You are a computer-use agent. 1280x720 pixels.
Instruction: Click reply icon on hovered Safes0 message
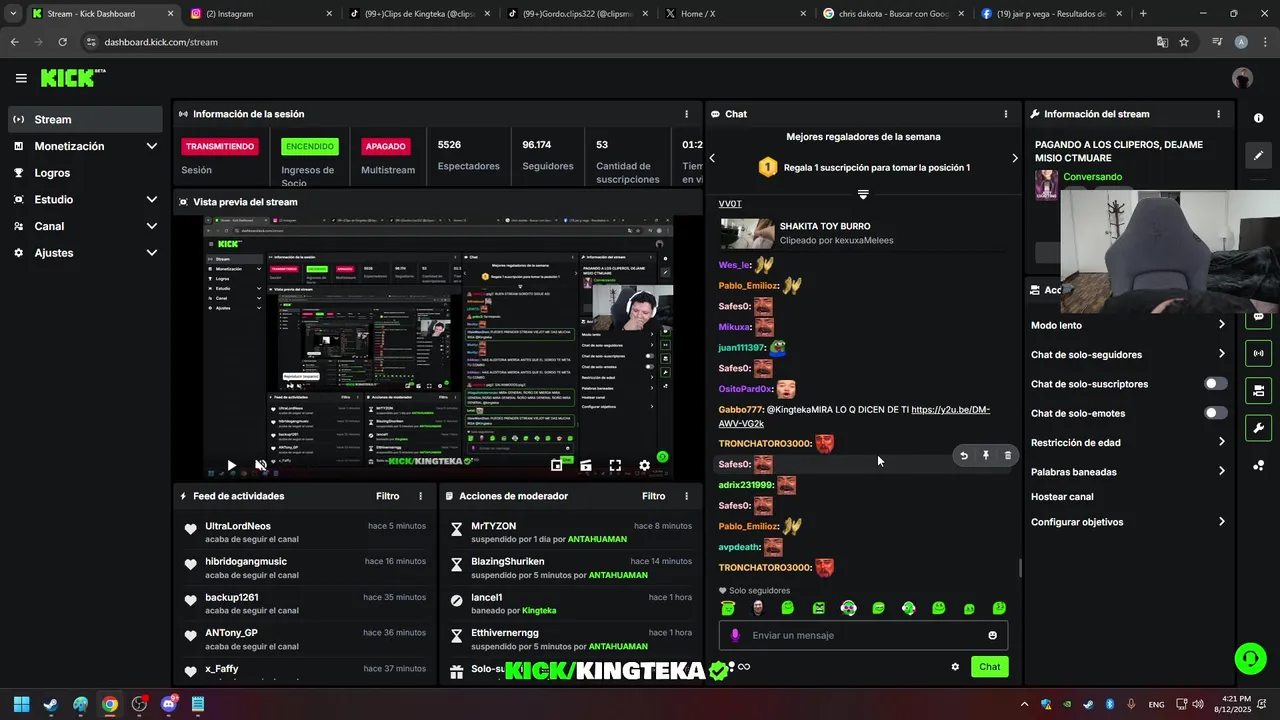tap(964, 455)
